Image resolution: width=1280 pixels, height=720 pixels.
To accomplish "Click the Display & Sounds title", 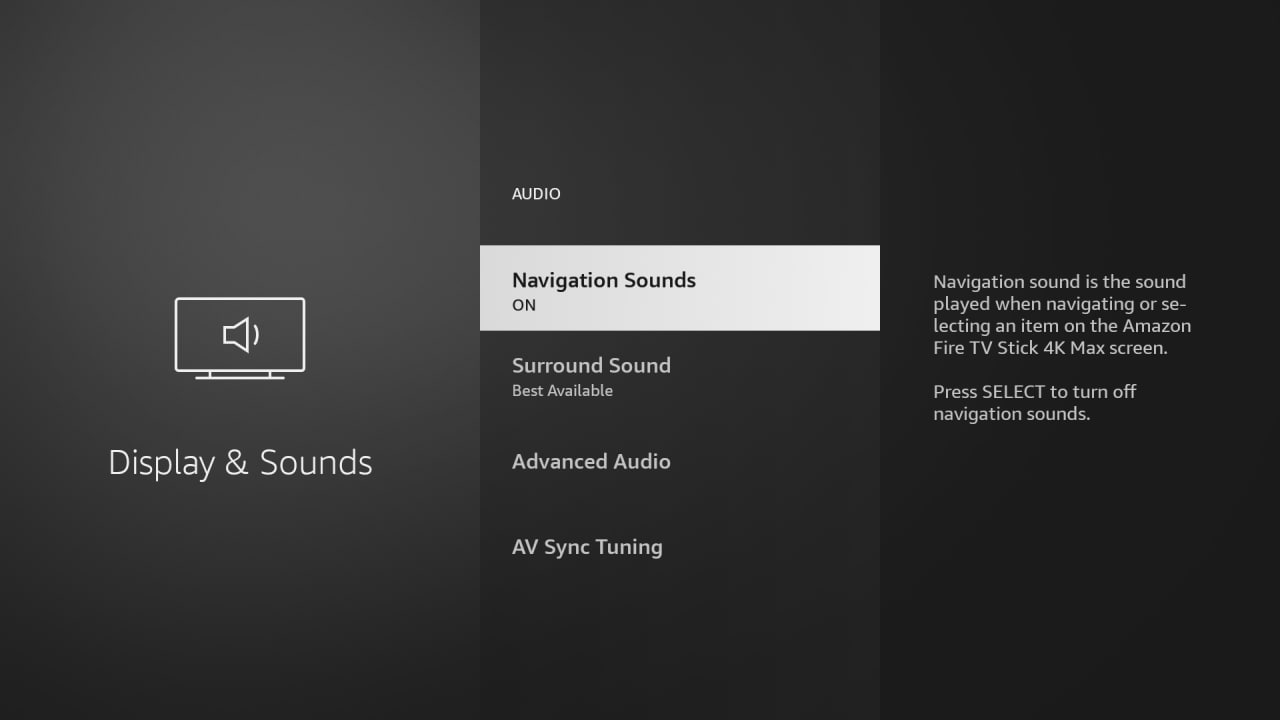I will pos(240,463).
